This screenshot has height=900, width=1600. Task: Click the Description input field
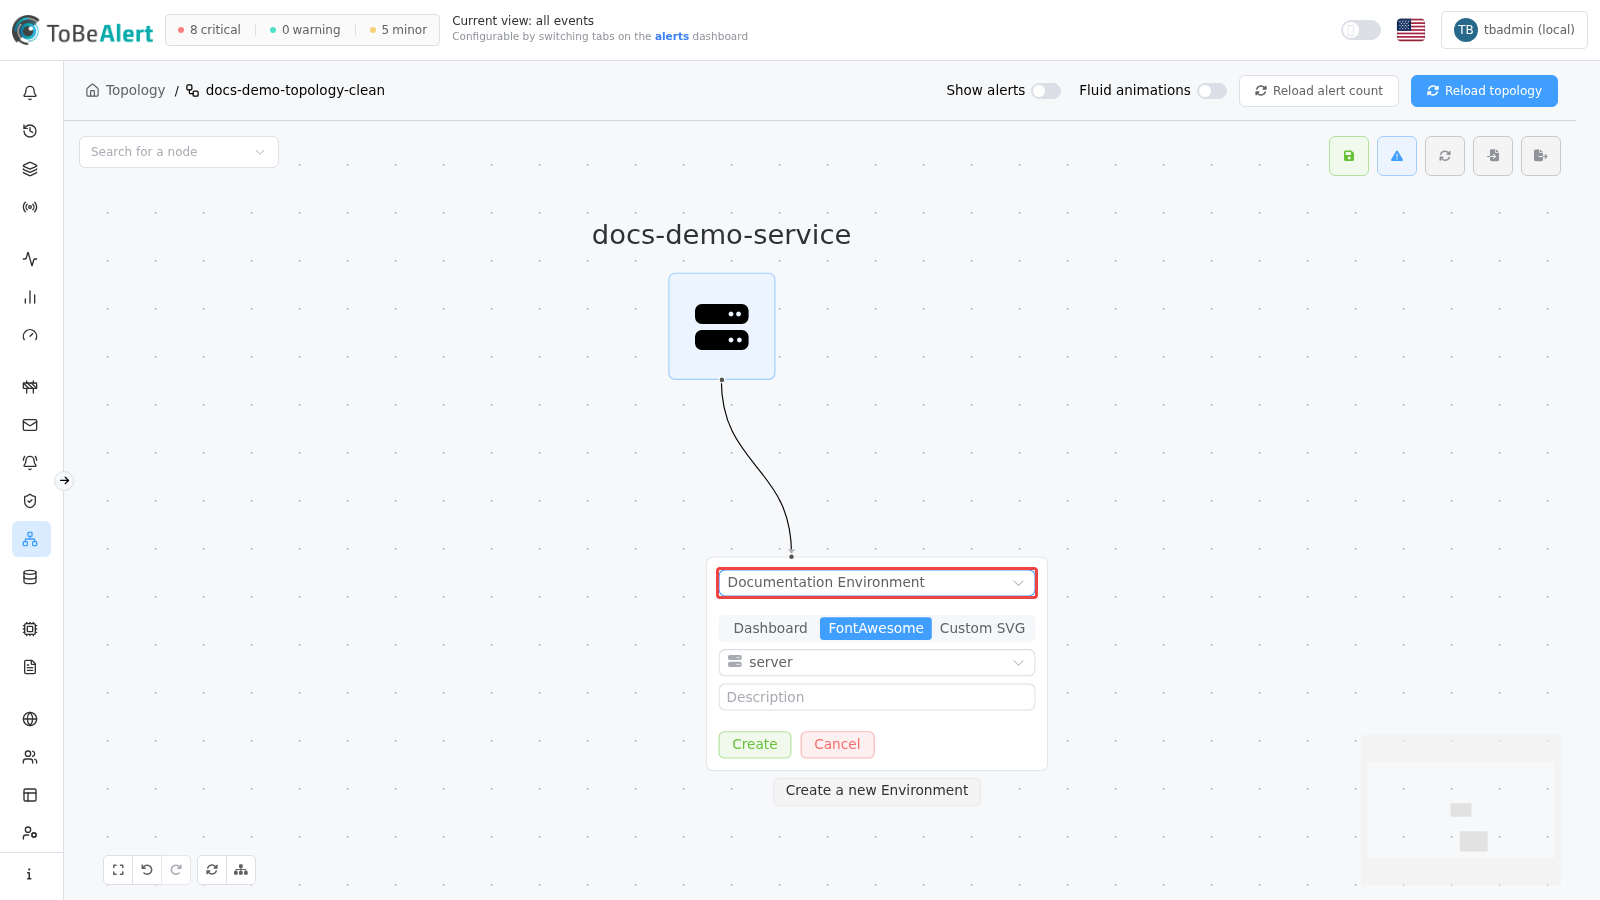point(877,697)
